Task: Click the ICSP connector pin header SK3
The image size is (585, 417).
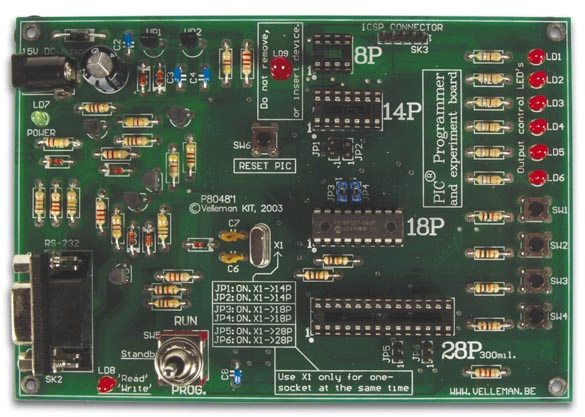Action: 403,37
